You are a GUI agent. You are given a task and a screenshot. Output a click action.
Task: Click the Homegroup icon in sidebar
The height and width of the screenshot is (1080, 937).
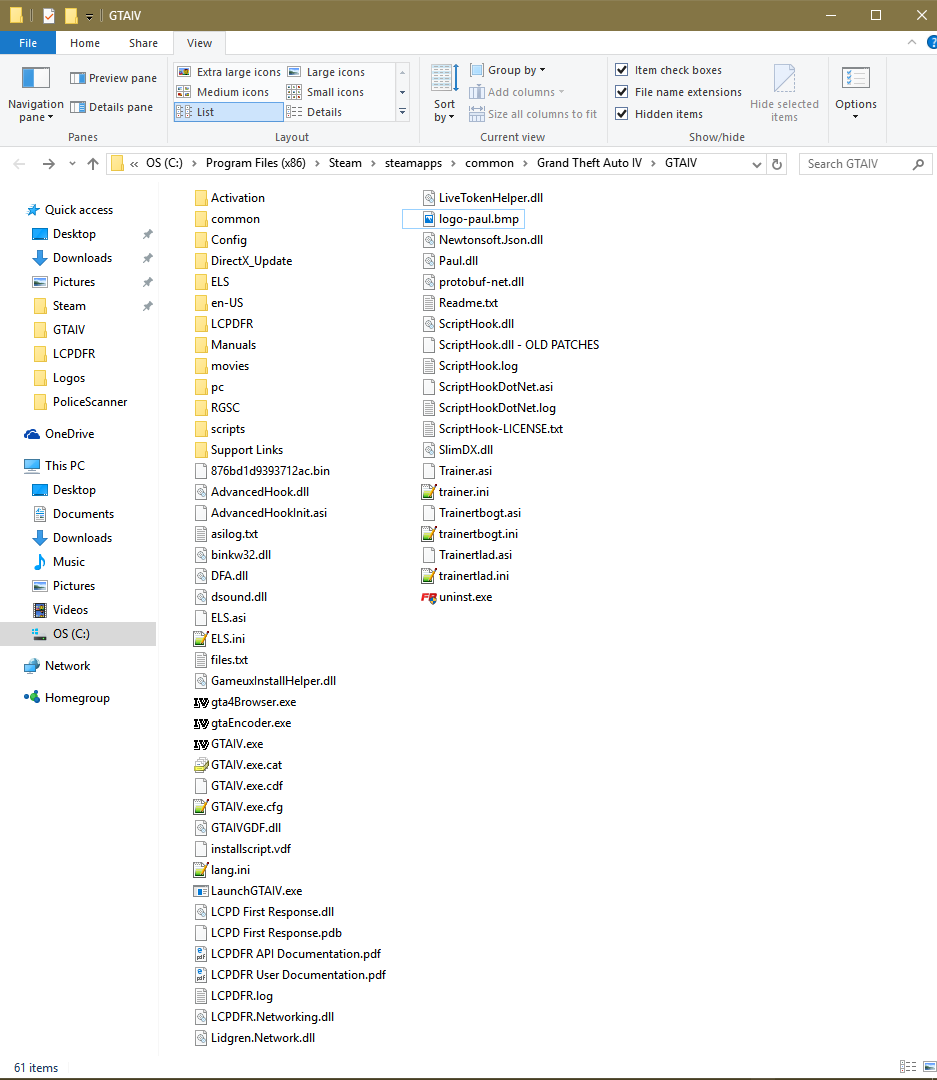click(x=32, y=697)
